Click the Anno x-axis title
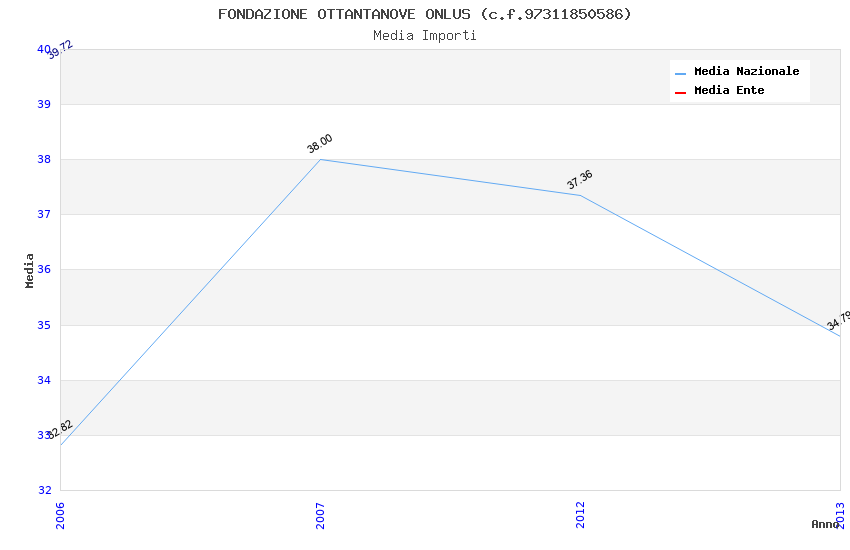Image resolution: width=850 pixels, height=550 pixels. 825,524
